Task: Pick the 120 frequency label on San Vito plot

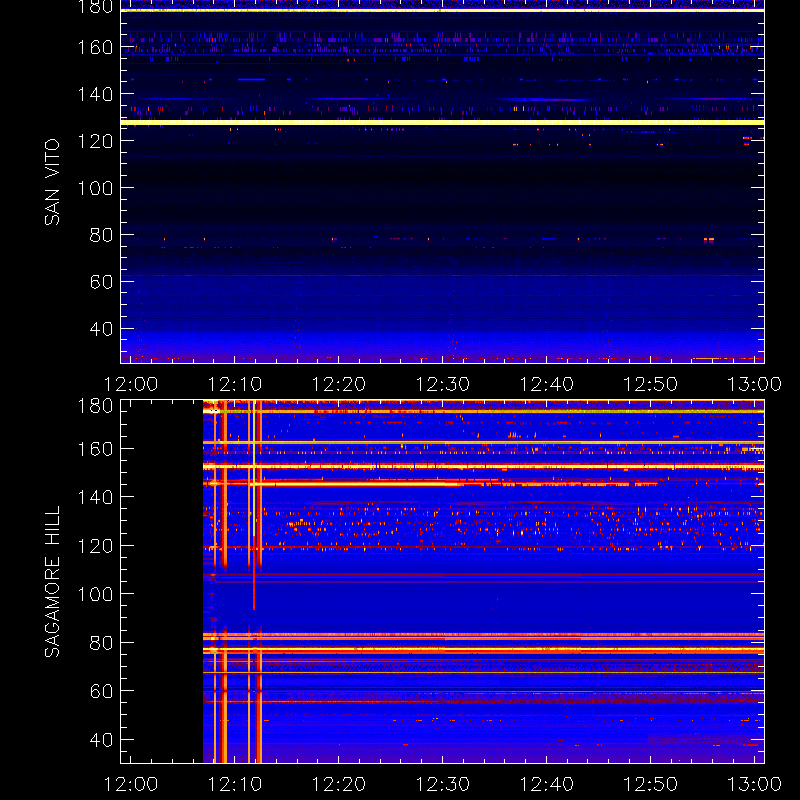Action: [95, 141]
